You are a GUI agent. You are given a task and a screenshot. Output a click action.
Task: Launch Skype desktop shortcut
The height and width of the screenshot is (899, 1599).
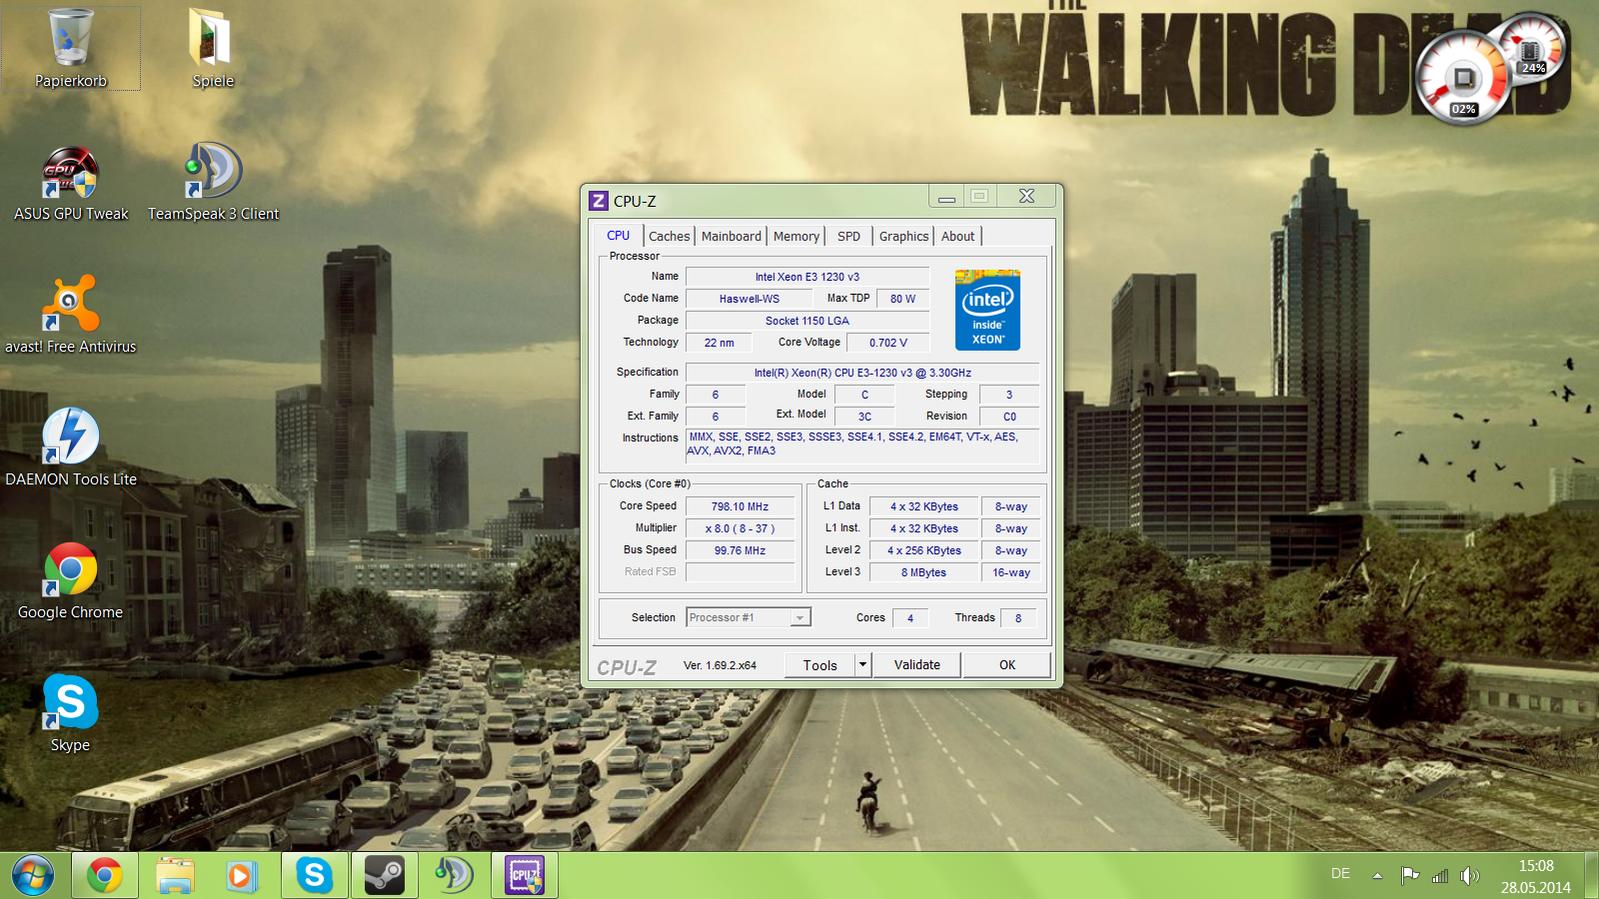[x=70, y=714]
